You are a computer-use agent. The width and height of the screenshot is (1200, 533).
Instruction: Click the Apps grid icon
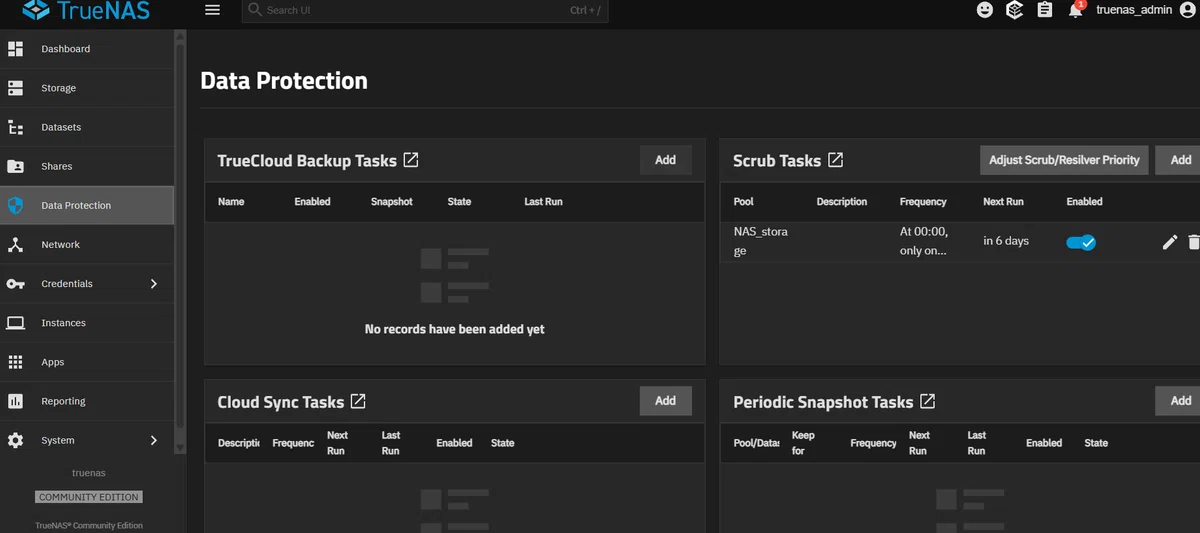tap(15, 362)
